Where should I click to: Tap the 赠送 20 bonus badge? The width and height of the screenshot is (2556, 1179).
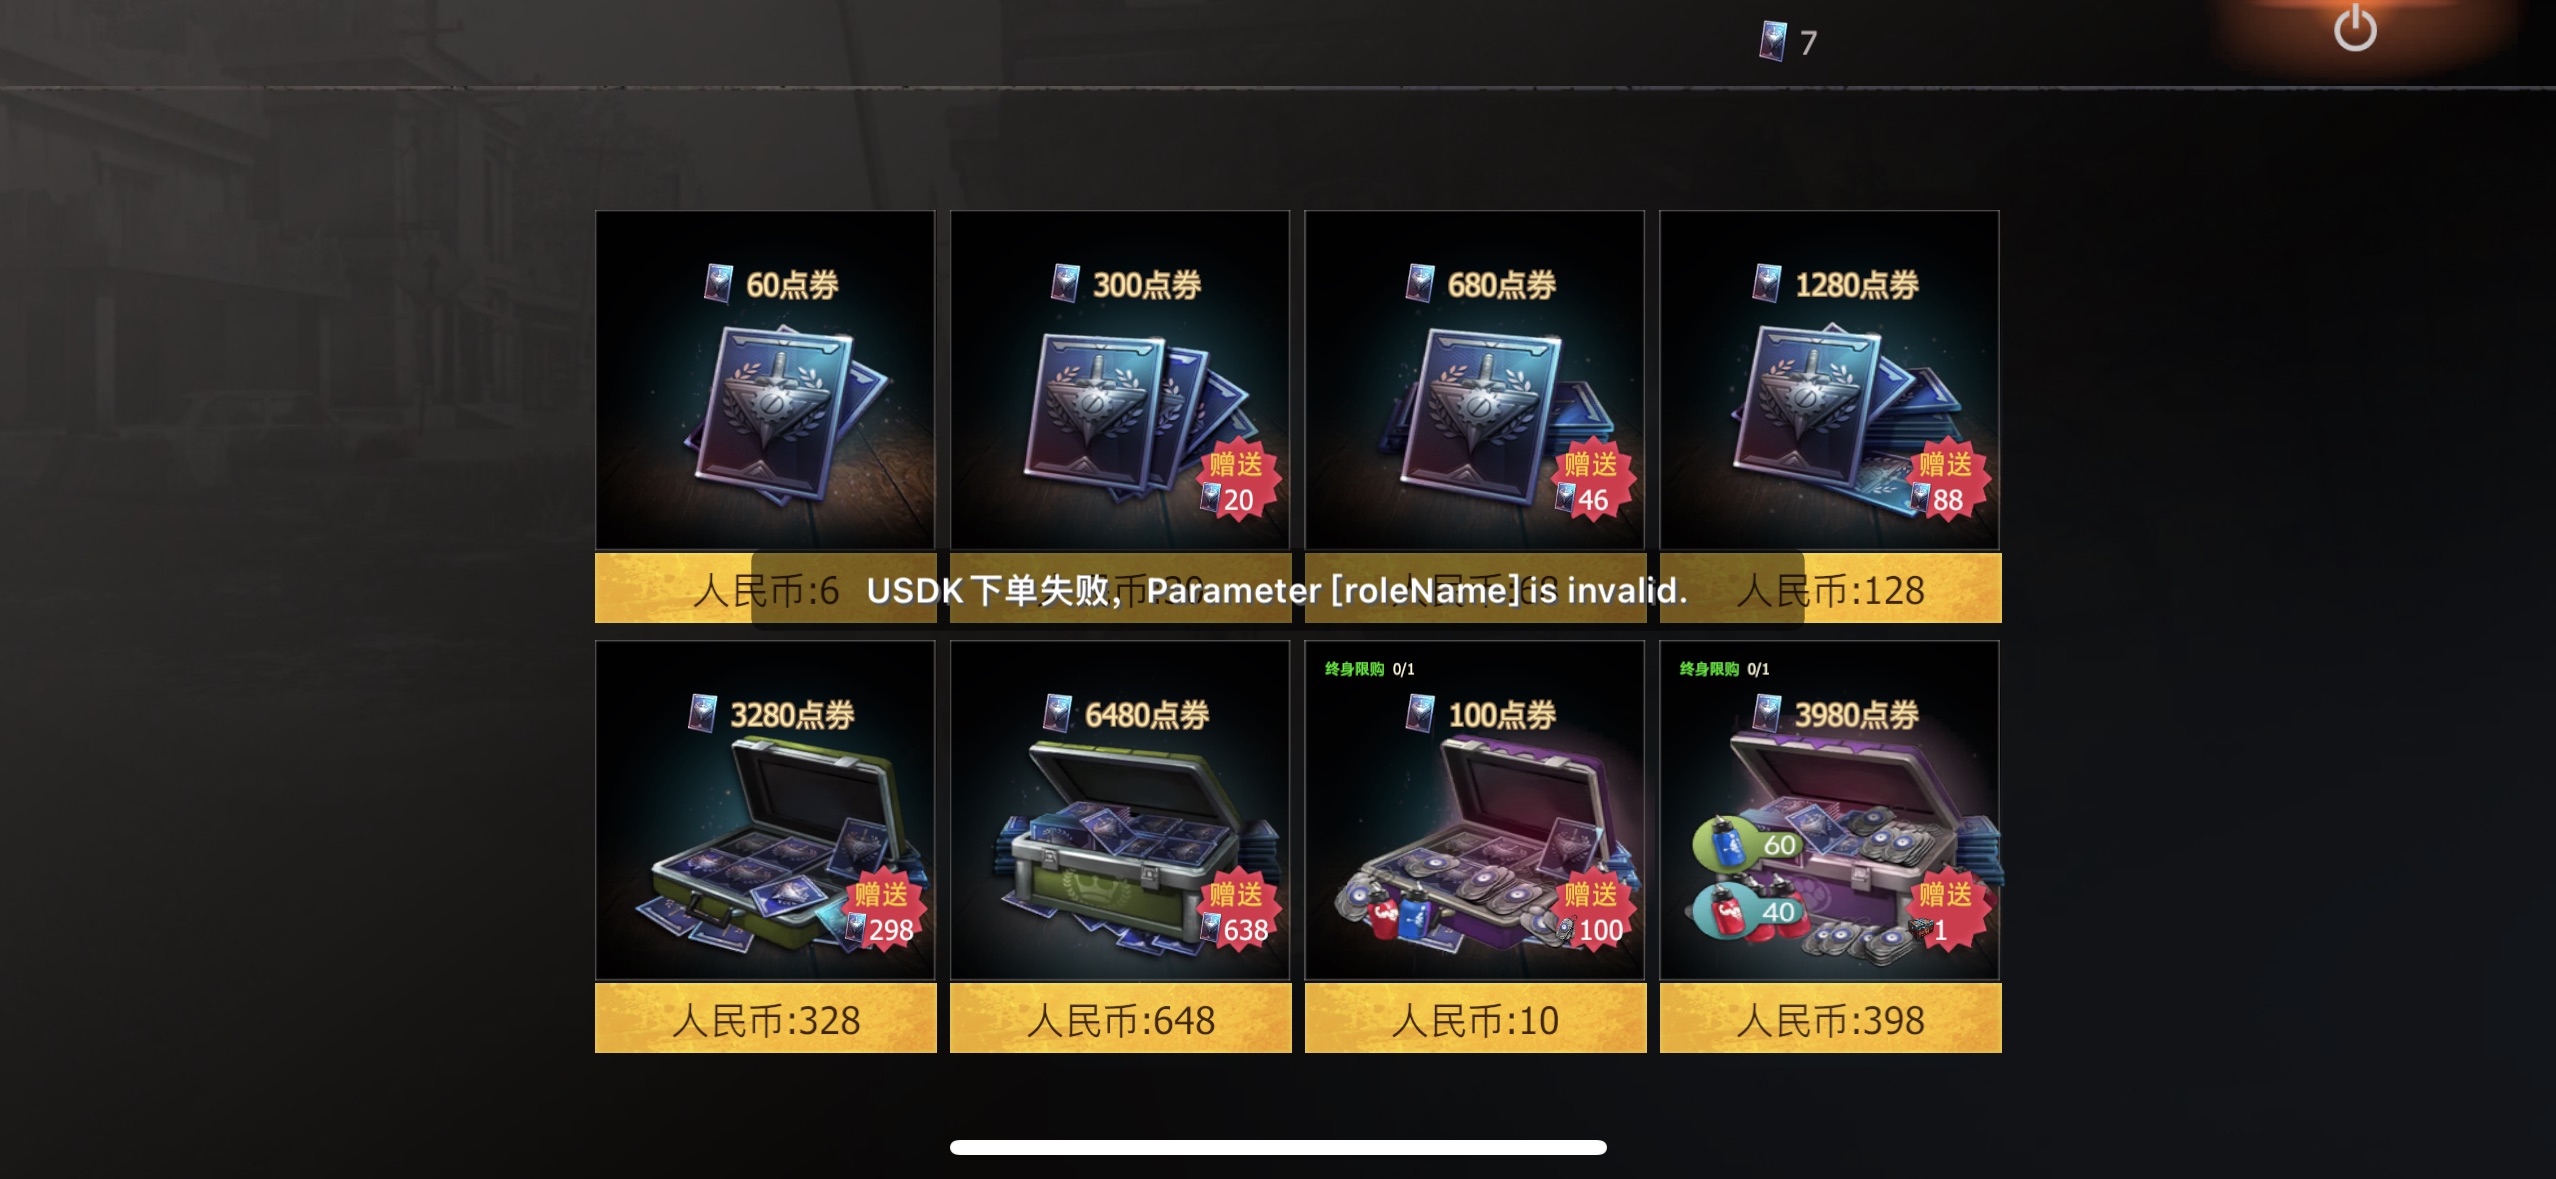point(1238,481)
